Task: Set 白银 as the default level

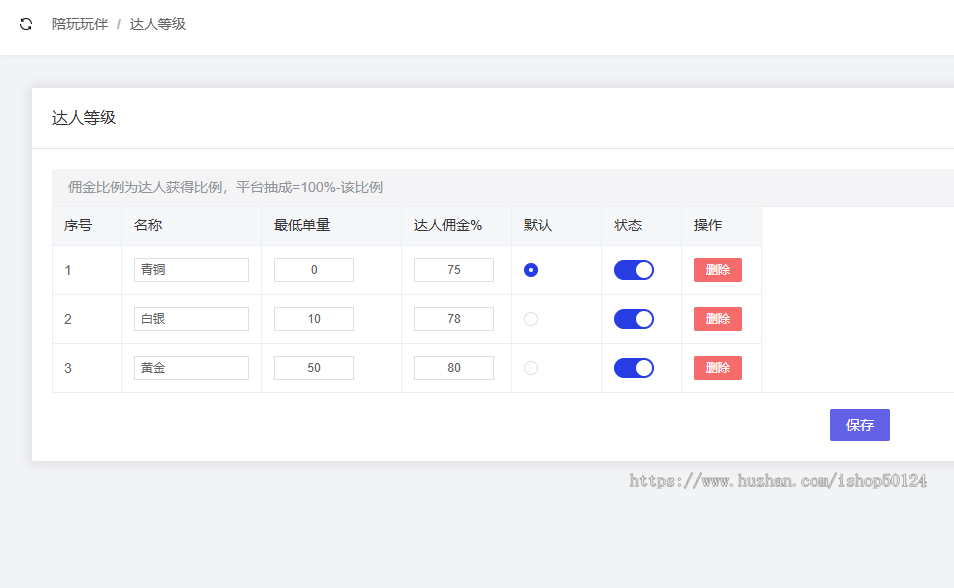Action: (531, 319)
